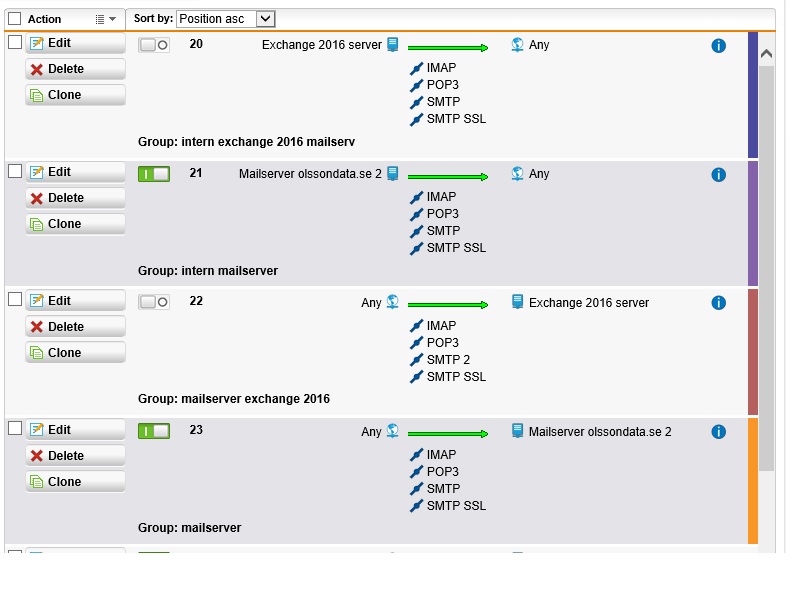786x614 pixels.
Task: Click the IMAP service icon in rule 23
Action: [x=416, y=455]
